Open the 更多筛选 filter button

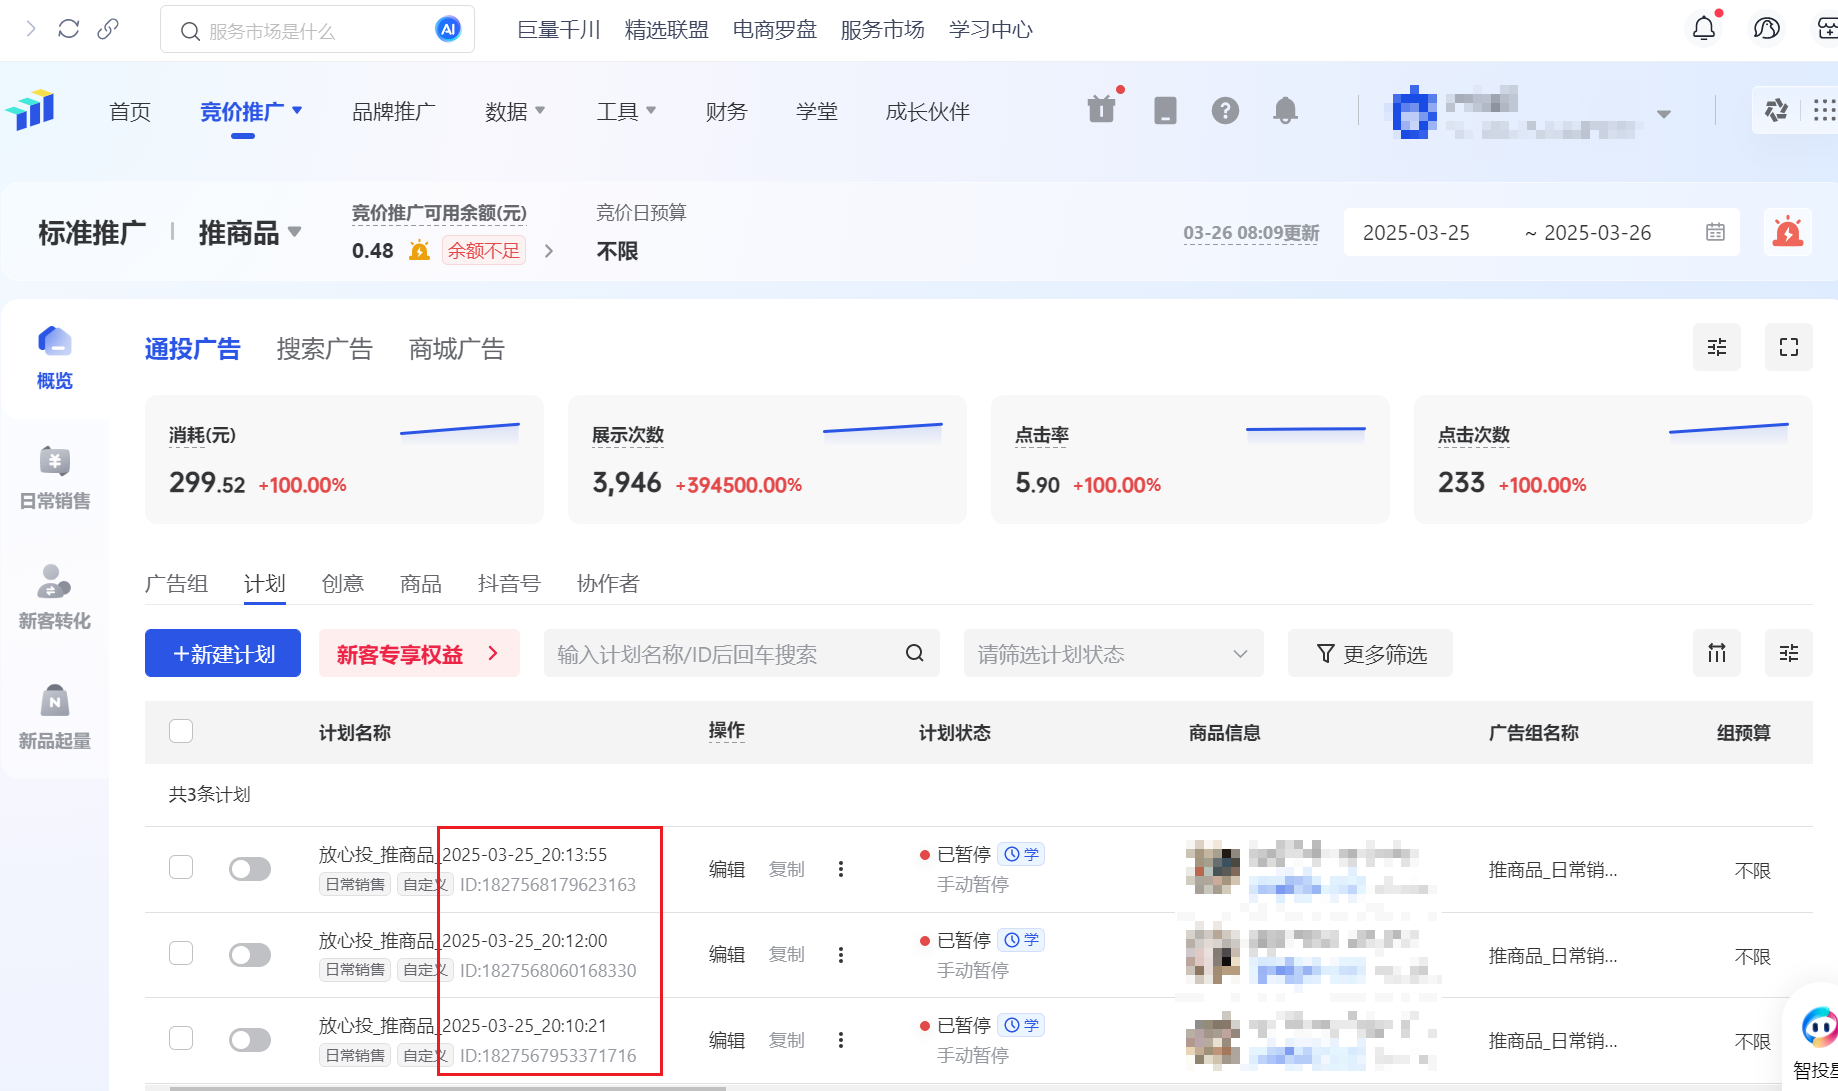(1370, 654)
